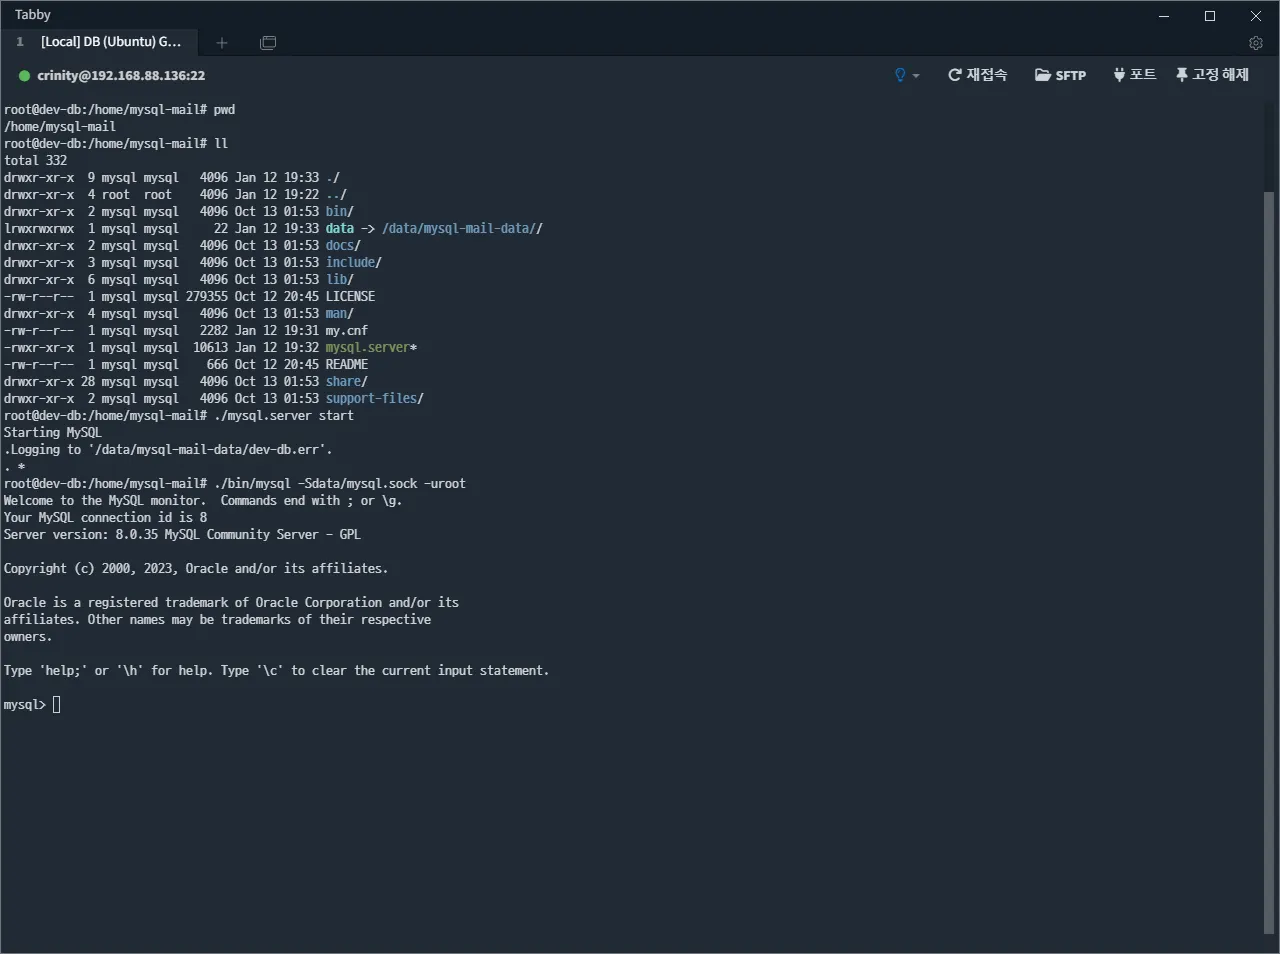This screenshot has height=954, width=1280.
Task: Click the green connection status indicator
Action: (24, 76)
